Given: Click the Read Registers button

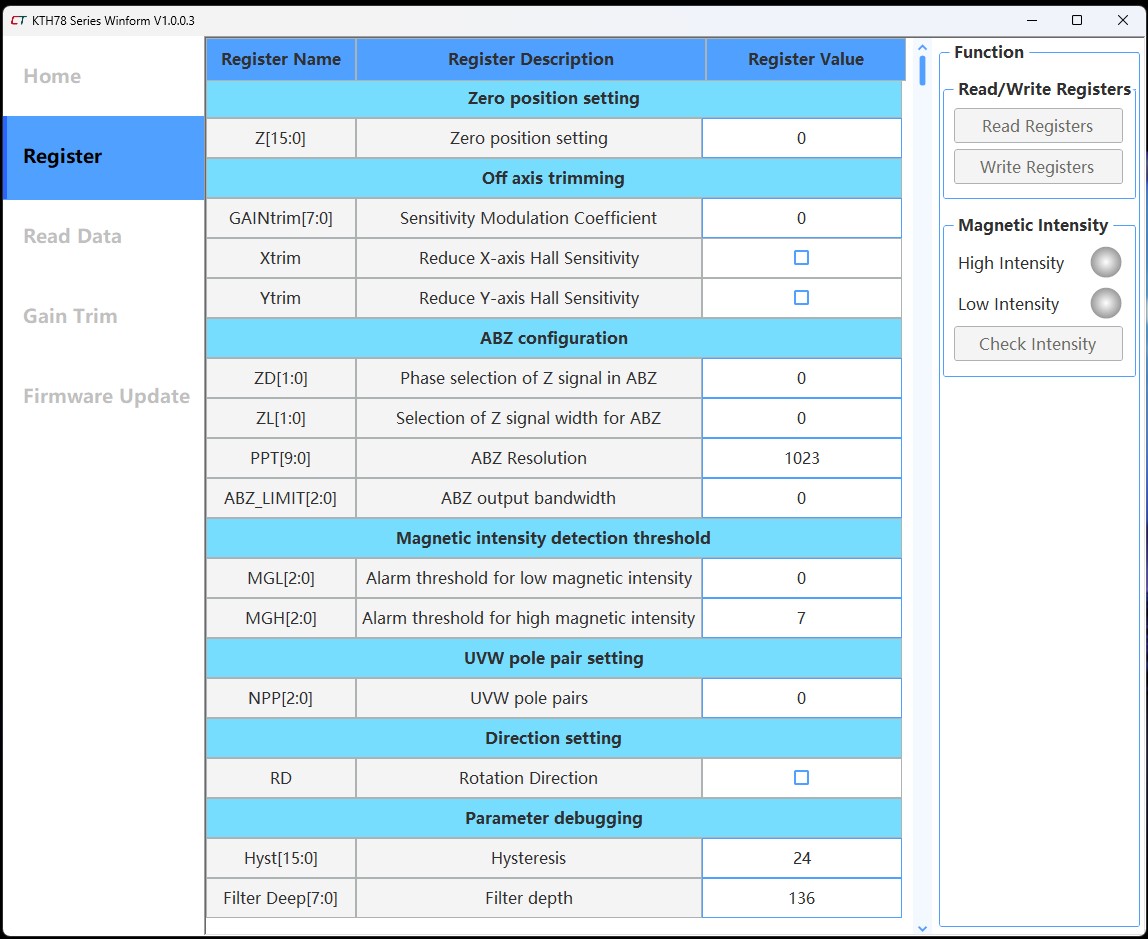Looking at the screenshot, I should (x=1037, y=126).
